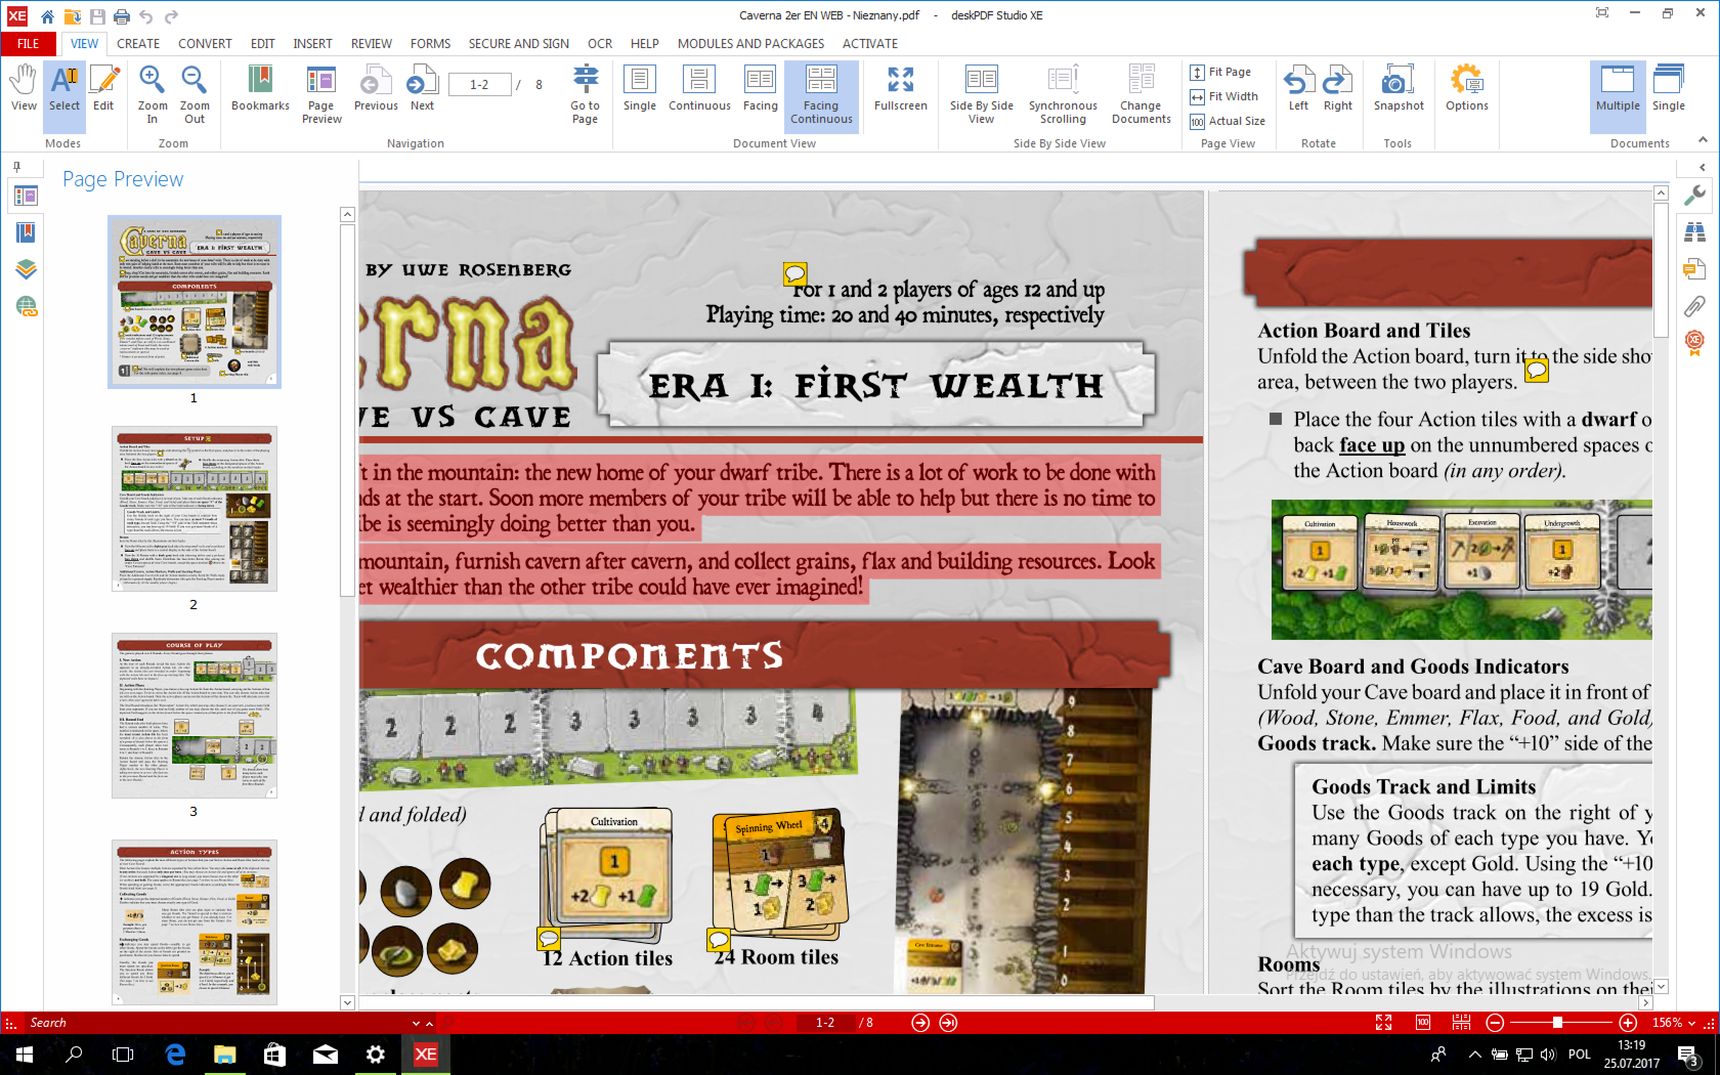Show hidden system tray icons

(1474, 1054)
